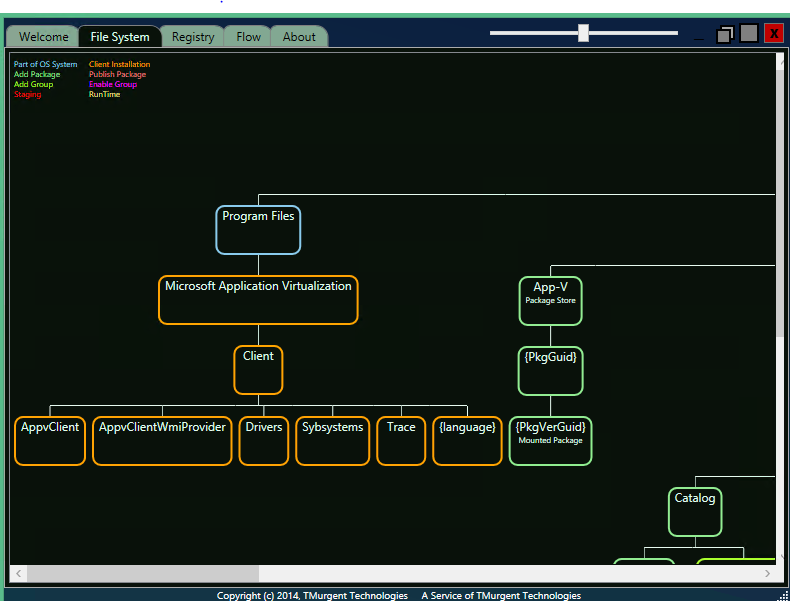Select the AppvClient node

tap(50, 440)
